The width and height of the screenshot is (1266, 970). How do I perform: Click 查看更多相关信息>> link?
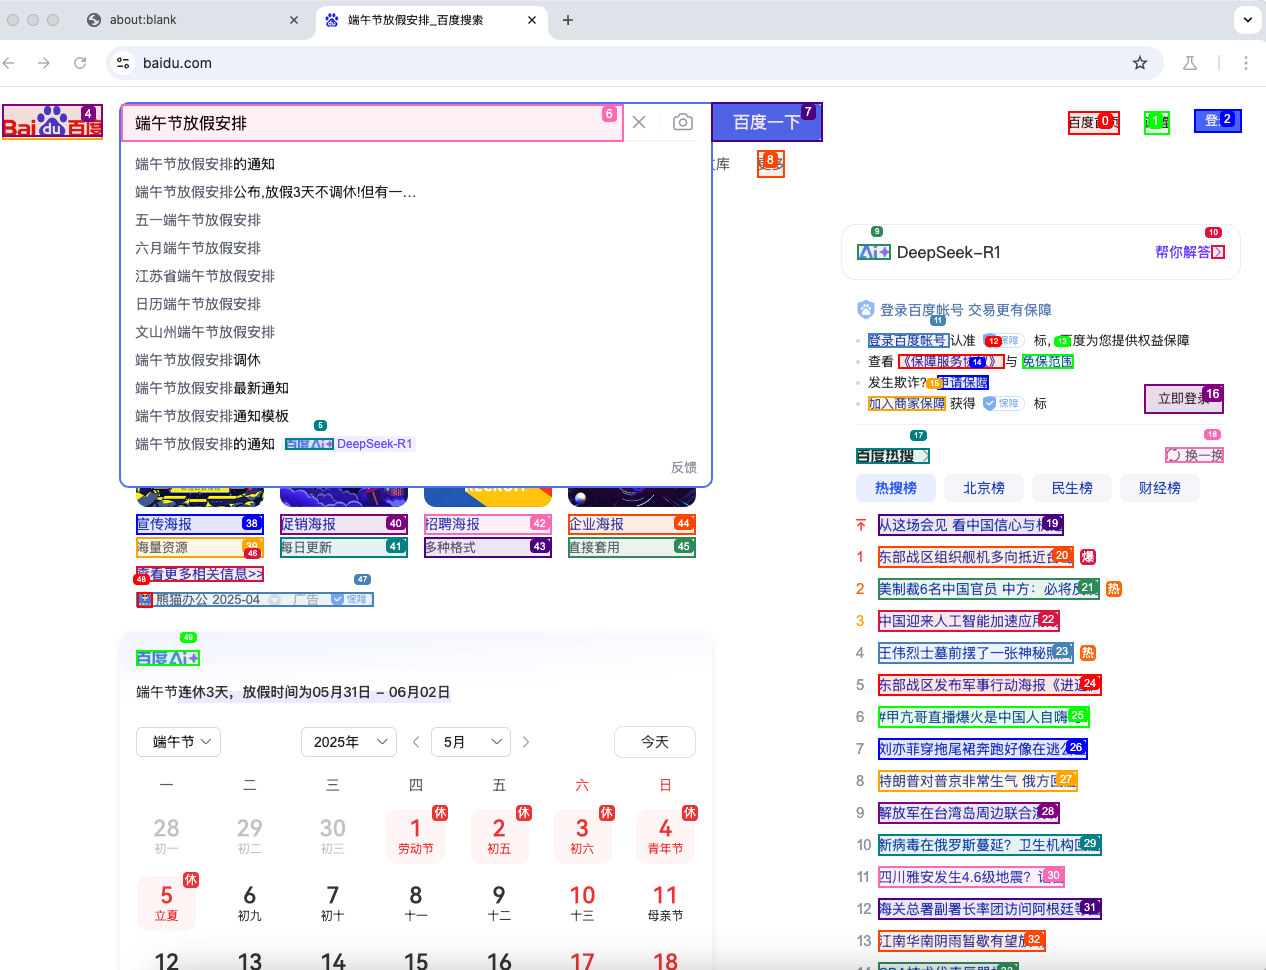(x=200, y=574)
